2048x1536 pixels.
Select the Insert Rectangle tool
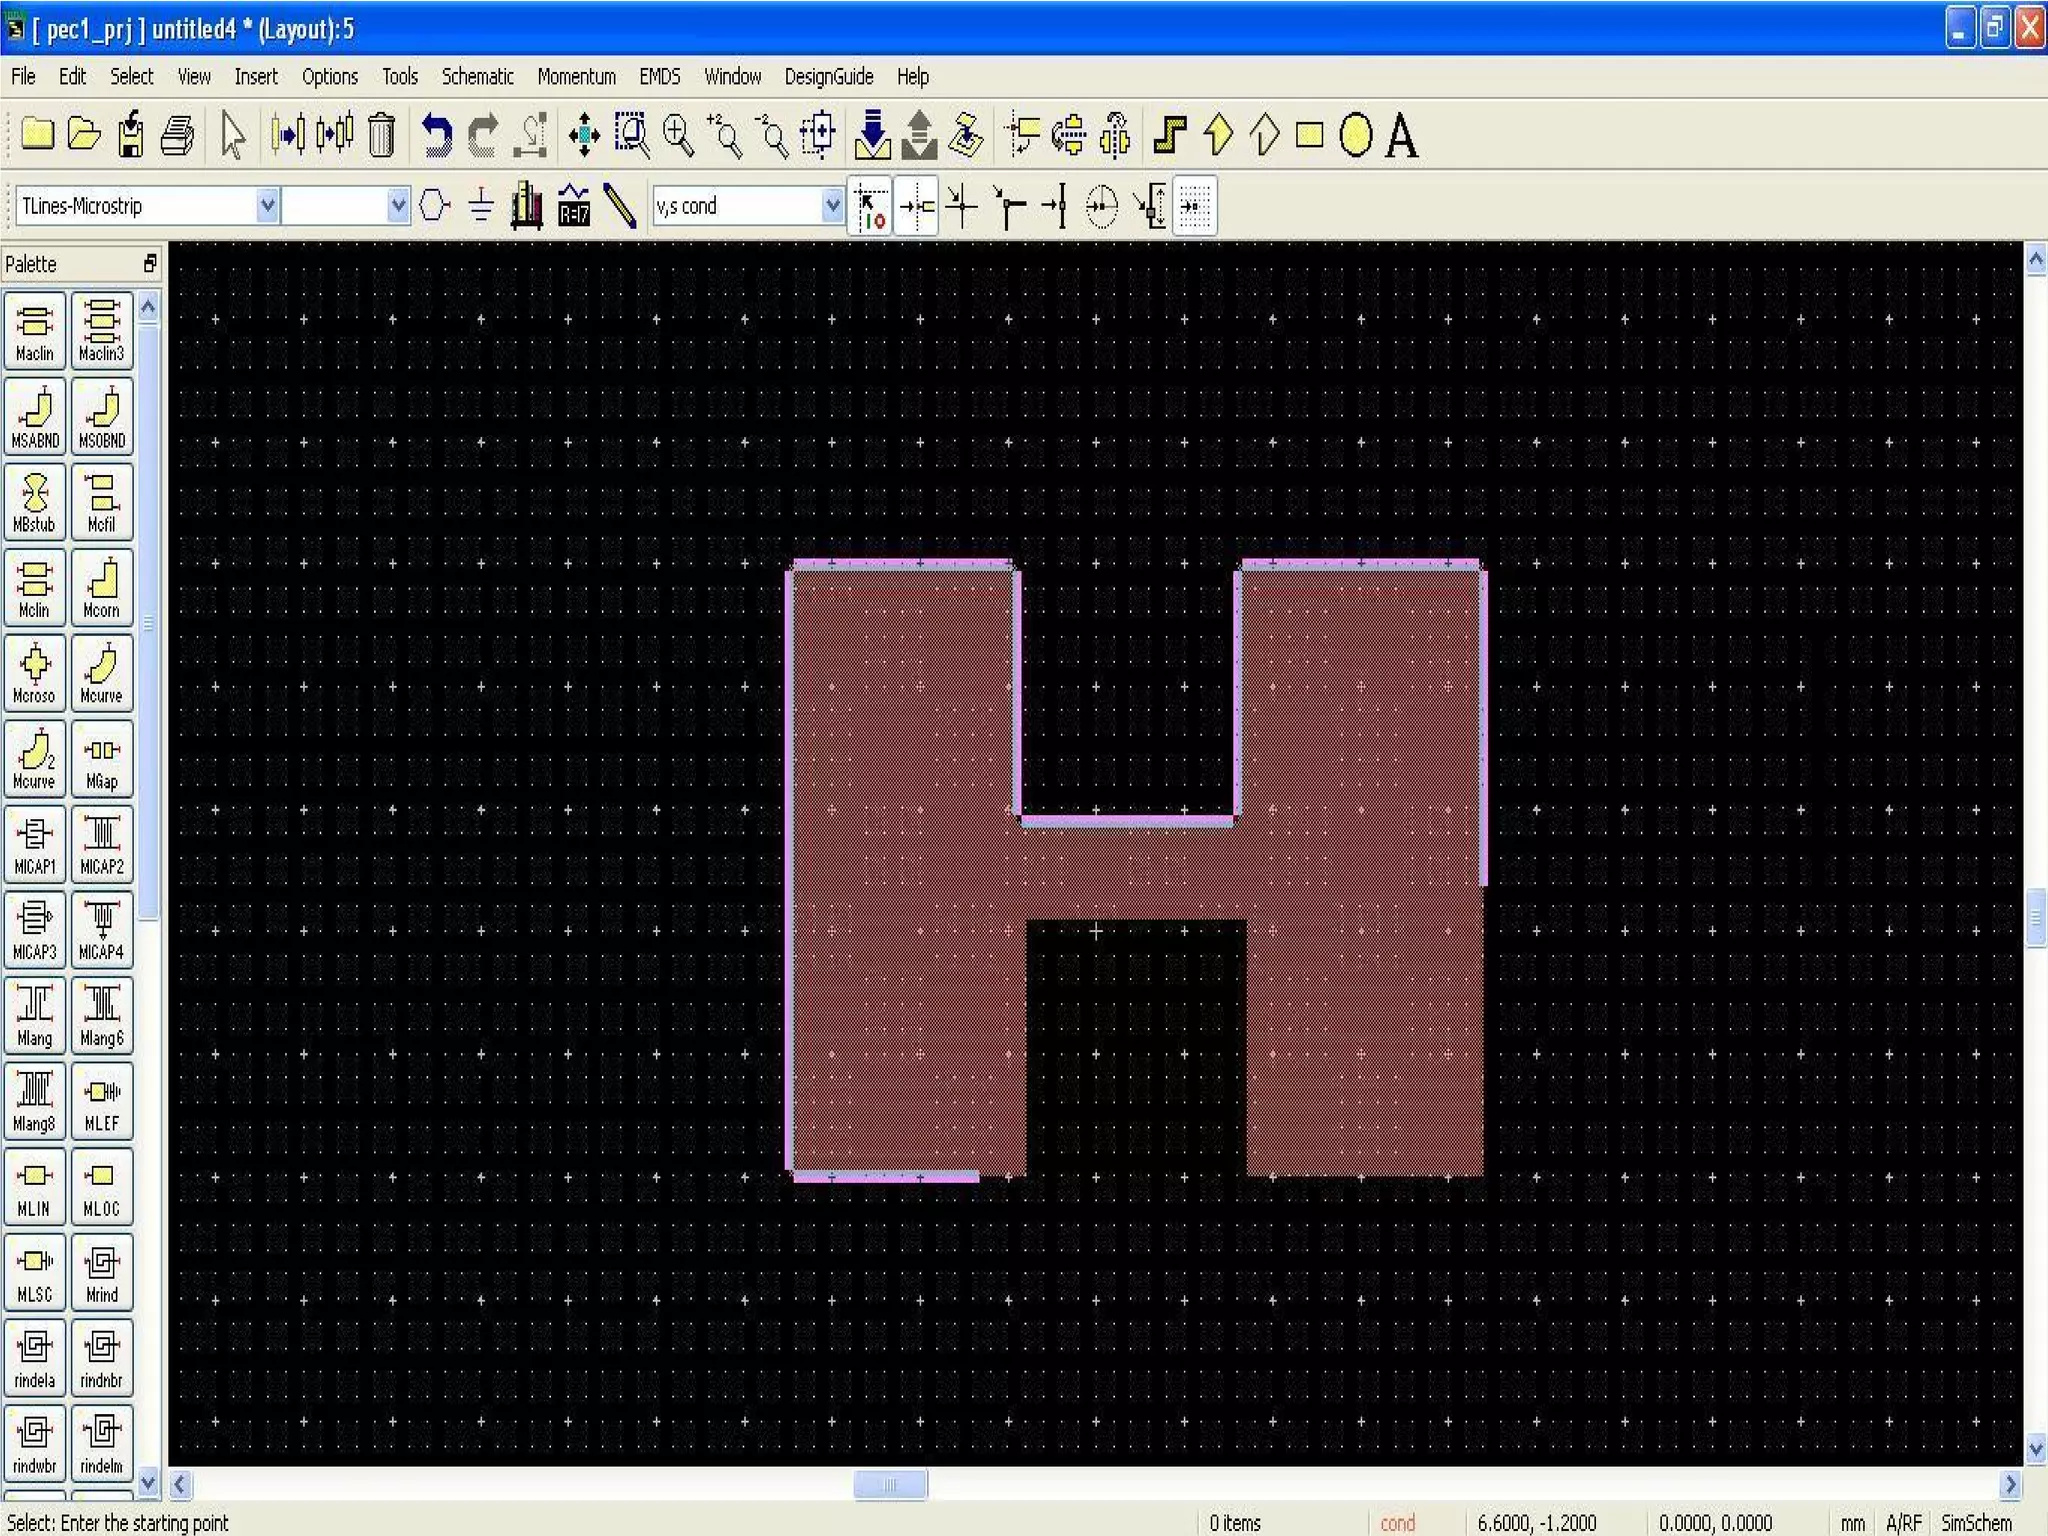click(1309, 135)
